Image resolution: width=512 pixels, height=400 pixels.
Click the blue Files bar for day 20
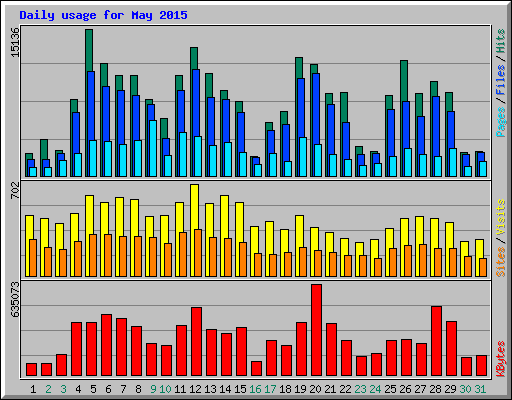tap(316, 109)
